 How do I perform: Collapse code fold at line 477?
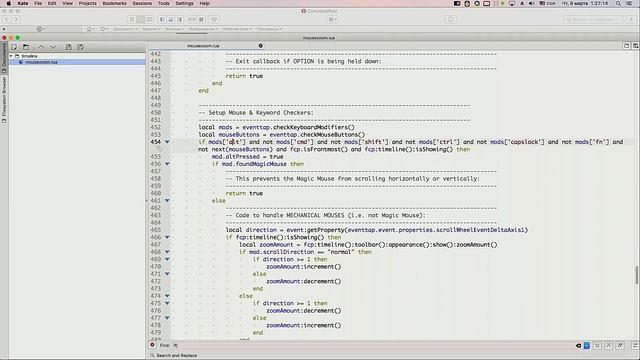pos(167,318)
